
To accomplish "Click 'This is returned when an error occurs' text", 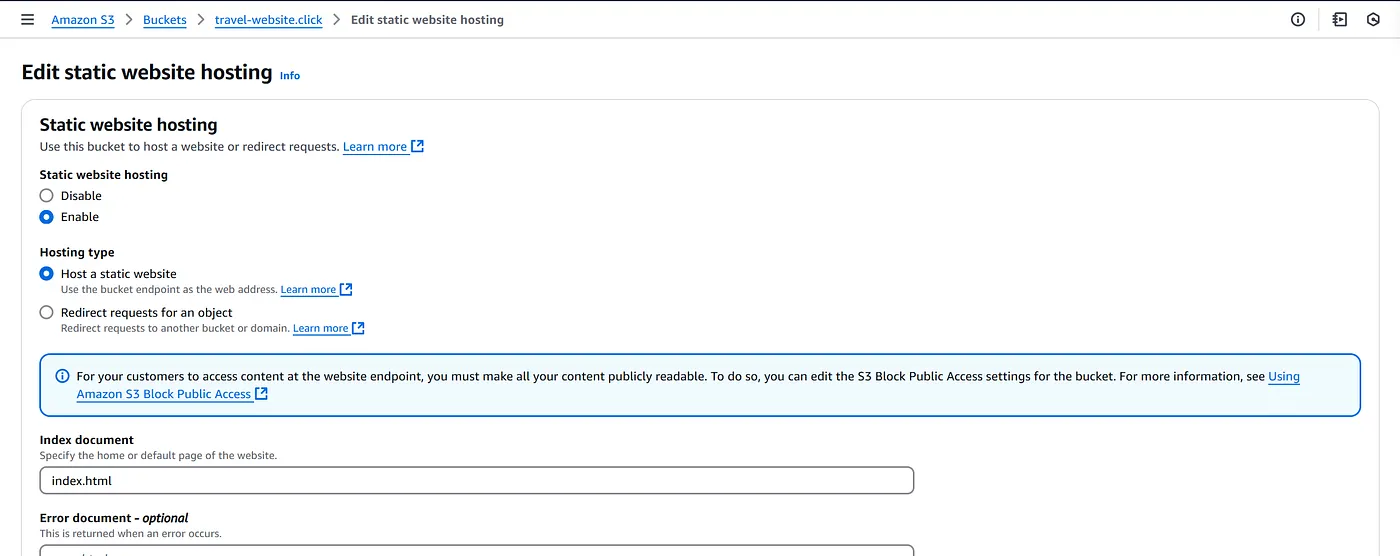I will tap(131, 534).
